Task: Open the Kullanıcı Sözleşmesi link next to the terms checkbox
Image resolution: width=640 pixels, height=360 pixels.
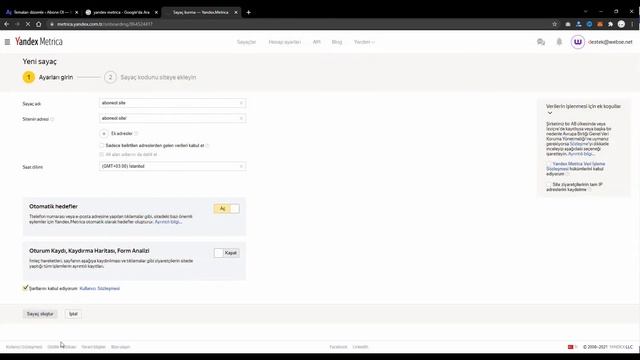Action: pyautogui.click(x=100, y=289)
